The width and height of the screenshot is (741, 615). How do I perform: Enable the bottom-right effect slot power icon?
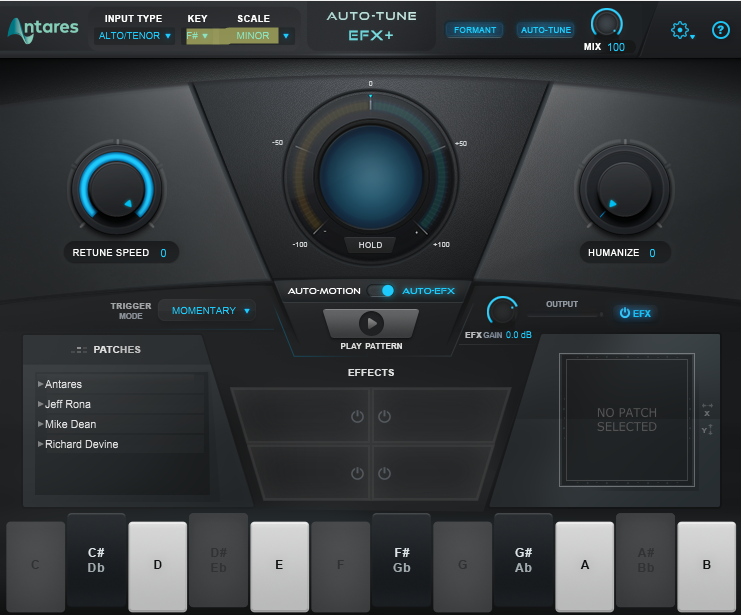click(x=384, y=473)
